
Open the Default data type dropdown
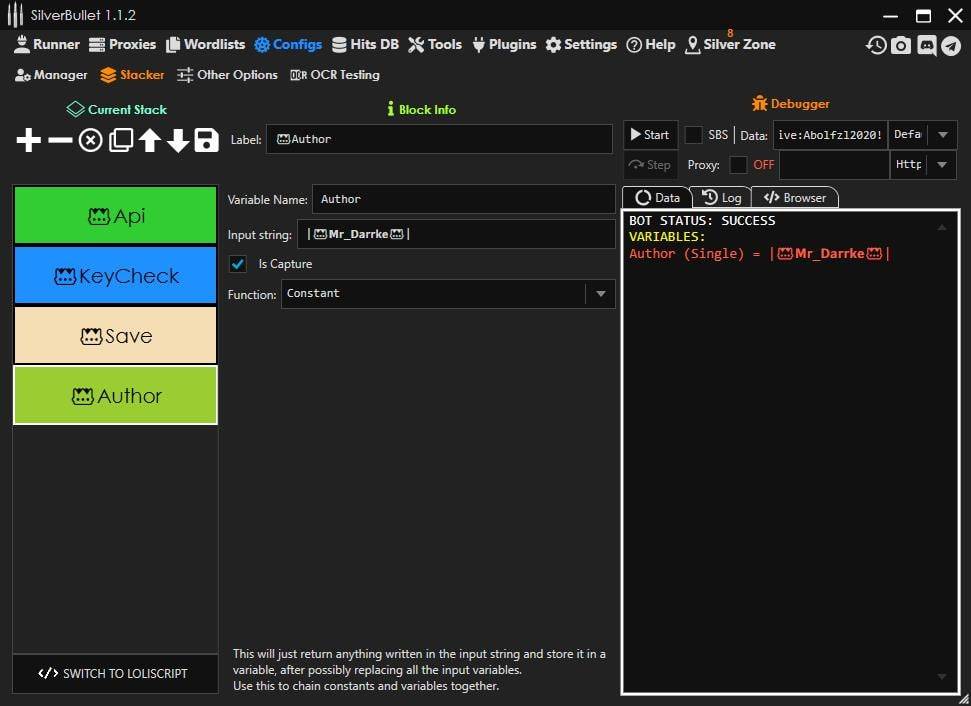click(x=941, y=135)
